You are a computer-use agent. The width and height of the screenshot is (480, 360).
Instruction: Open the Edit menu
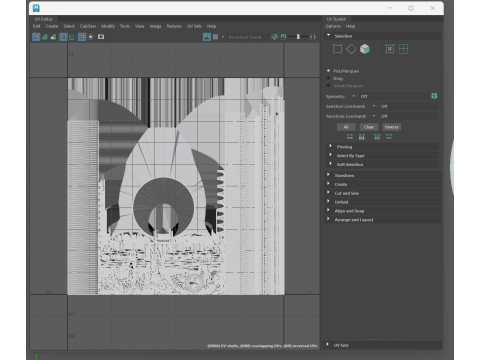(36, 26)
